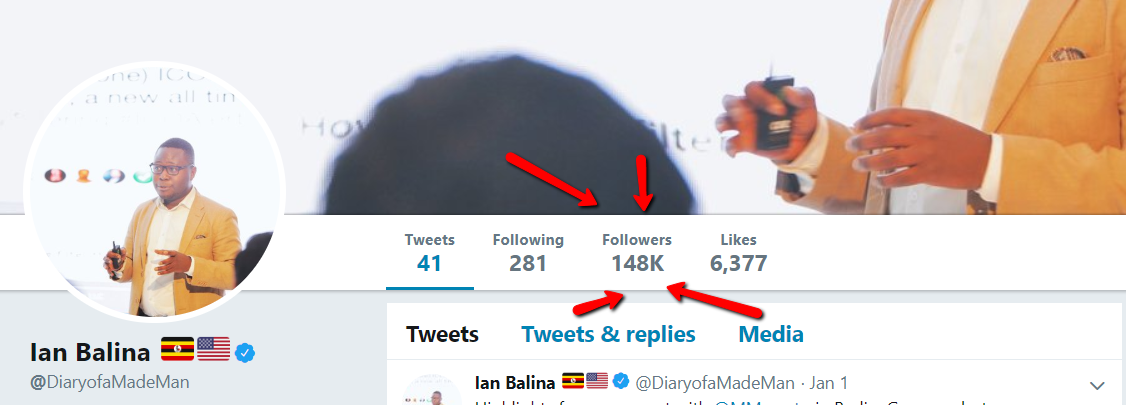1126x405 pixels.
Task: Click the US flag in the tweet header
Action: pyautogui.click(x=597, y=381)
